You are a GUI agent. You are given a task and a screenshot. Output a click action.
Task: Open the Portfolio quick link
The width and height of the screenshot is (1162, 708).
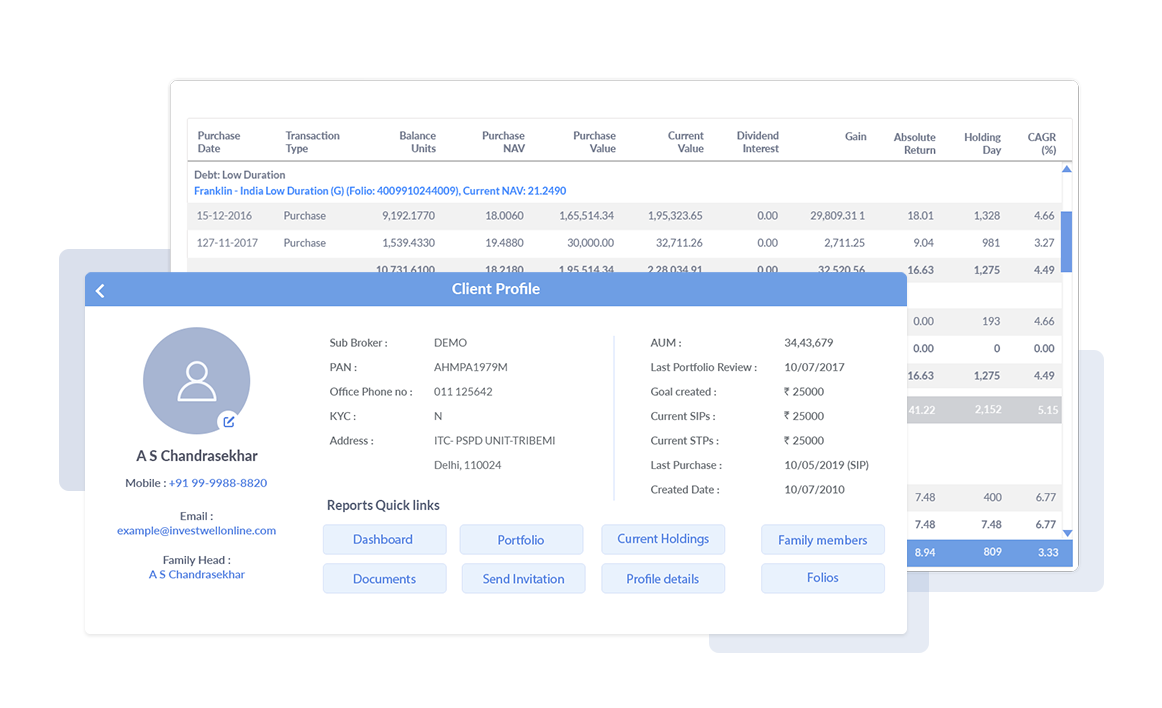click(x=521, y=539)
